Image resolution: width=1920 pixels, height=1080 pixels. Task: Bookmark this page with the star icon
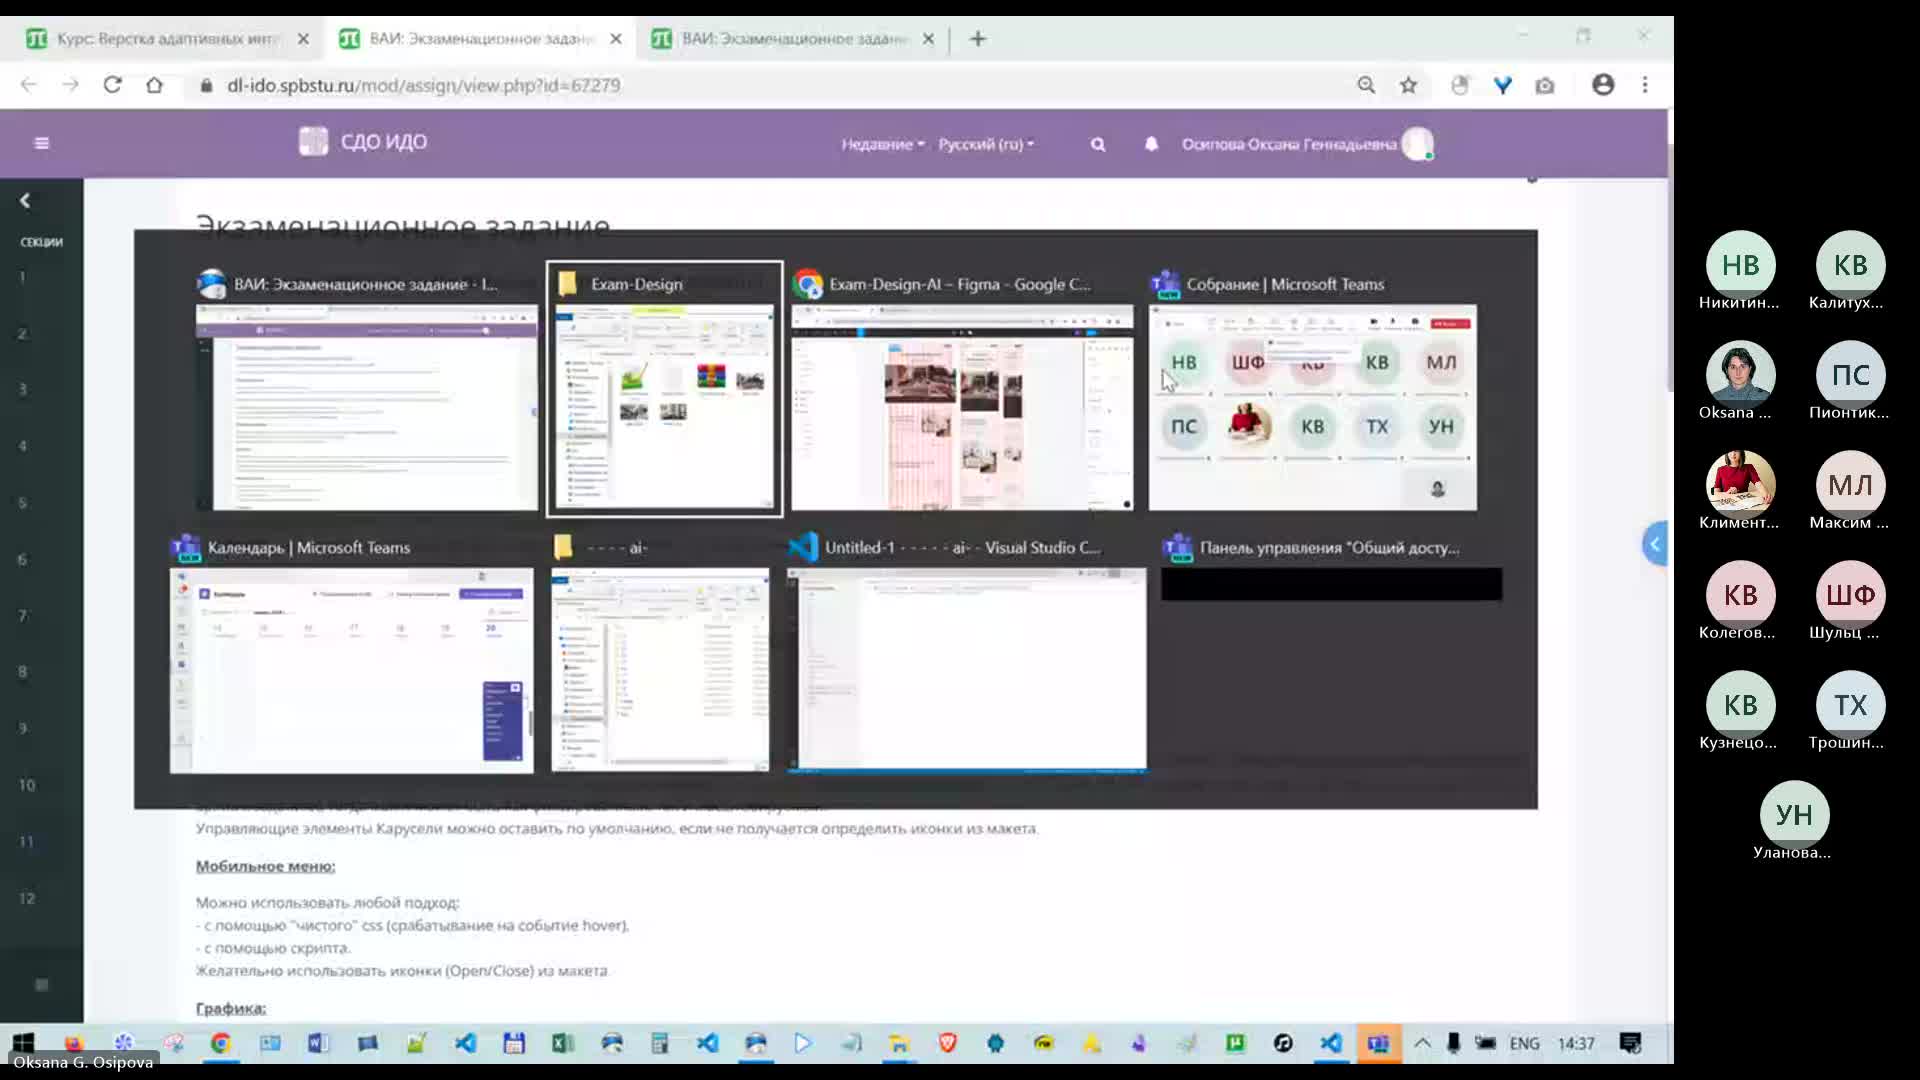(x=1408, y=85)
